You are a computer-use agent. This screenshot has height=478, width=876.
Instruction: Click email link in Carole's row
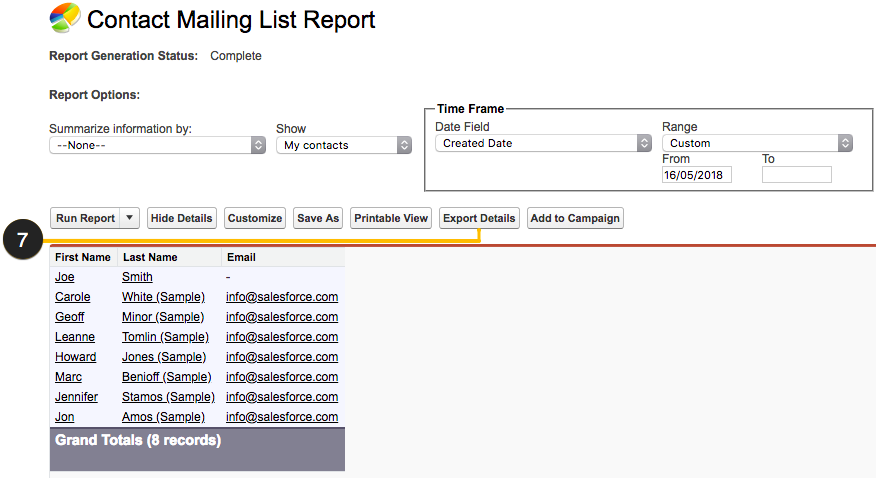tap(282, 297)
